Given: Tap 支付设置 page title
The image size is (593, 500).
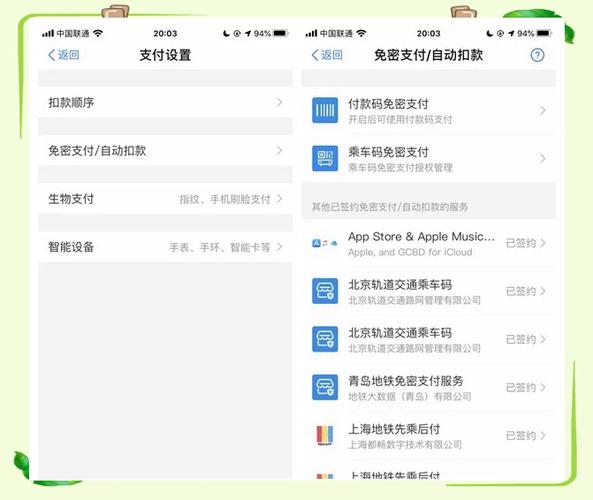Looking at the screenshot, I should (x=165, y=55).
